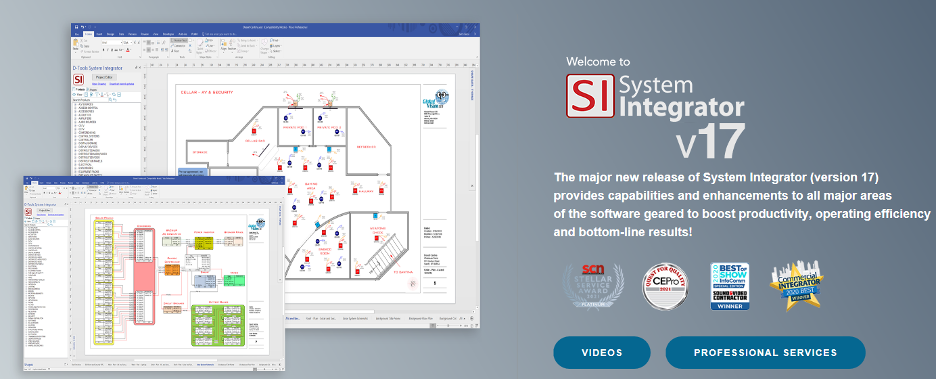Switch to the Home ribbon tab

click(x=88, y=34)
